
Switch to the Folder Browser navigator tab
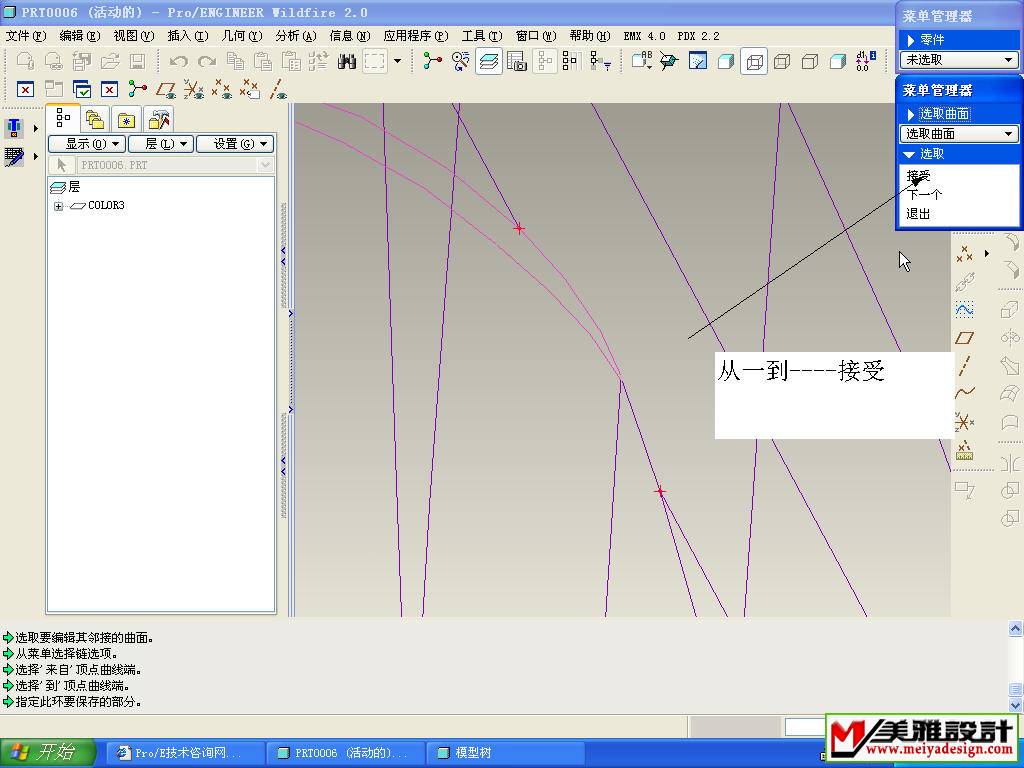tap(95, 120)
